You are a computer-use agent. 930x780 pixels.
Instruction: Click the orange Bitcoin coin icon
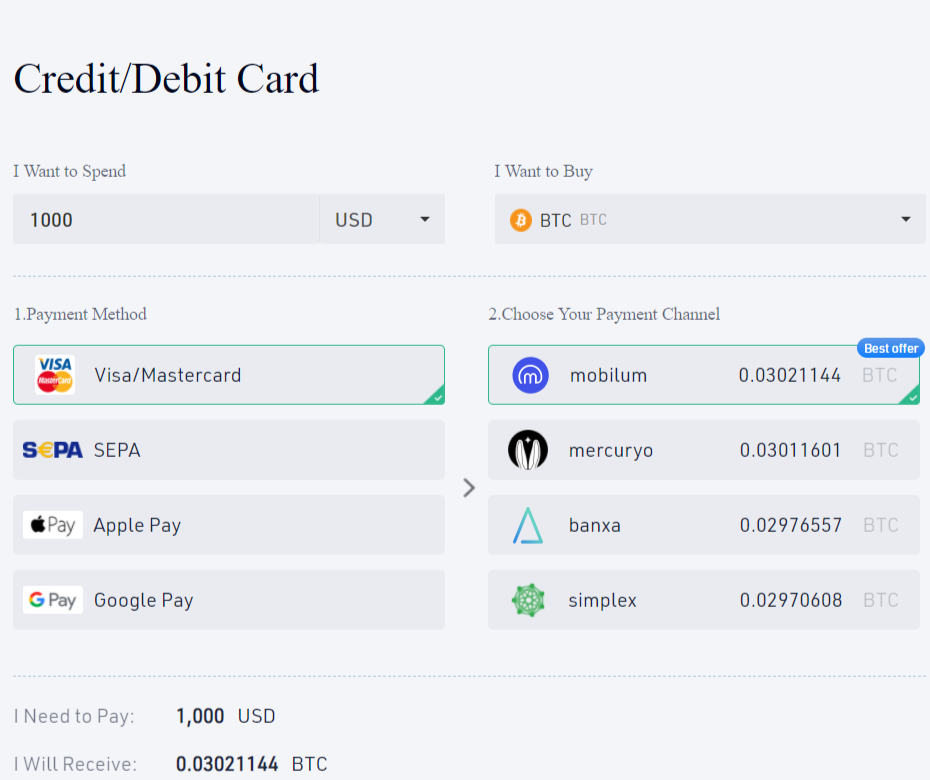click(521, 220)
